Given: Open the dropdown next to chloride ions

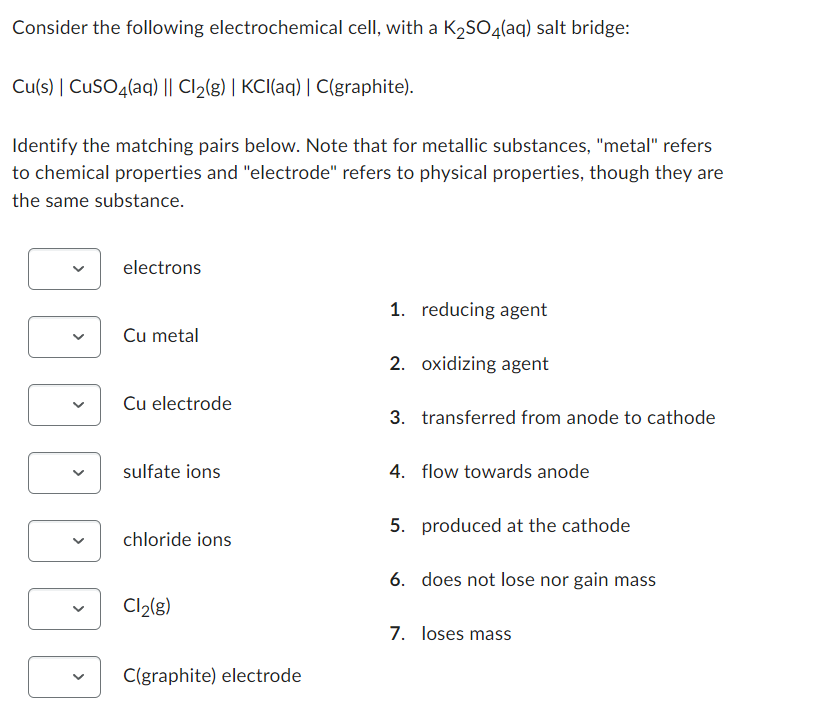Looking at the screenshot, I should tap(64, 541).
